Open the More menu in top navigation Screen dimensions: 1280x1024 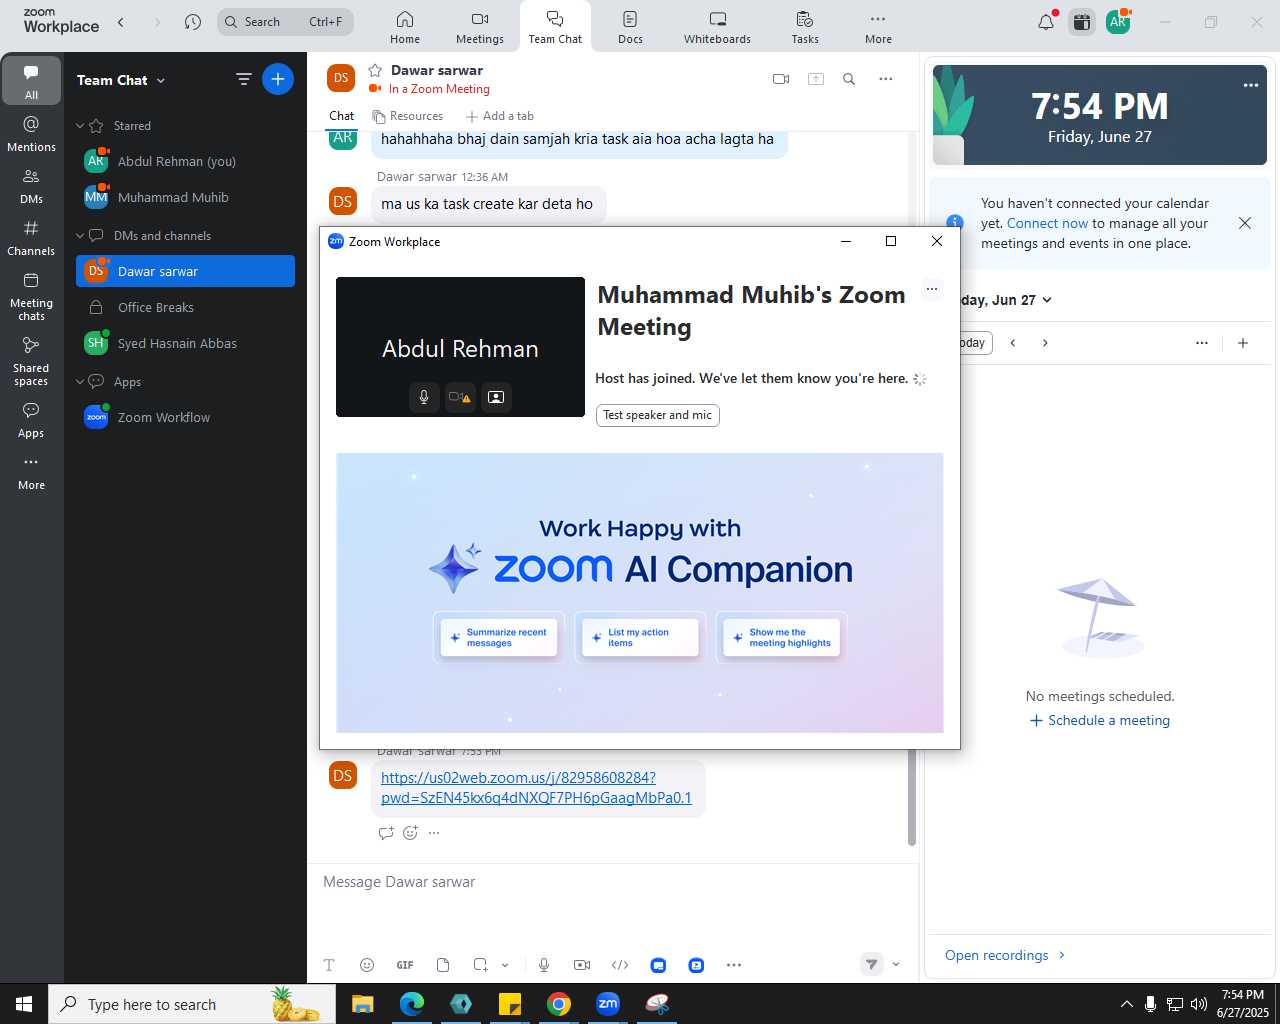click(878, 27)
